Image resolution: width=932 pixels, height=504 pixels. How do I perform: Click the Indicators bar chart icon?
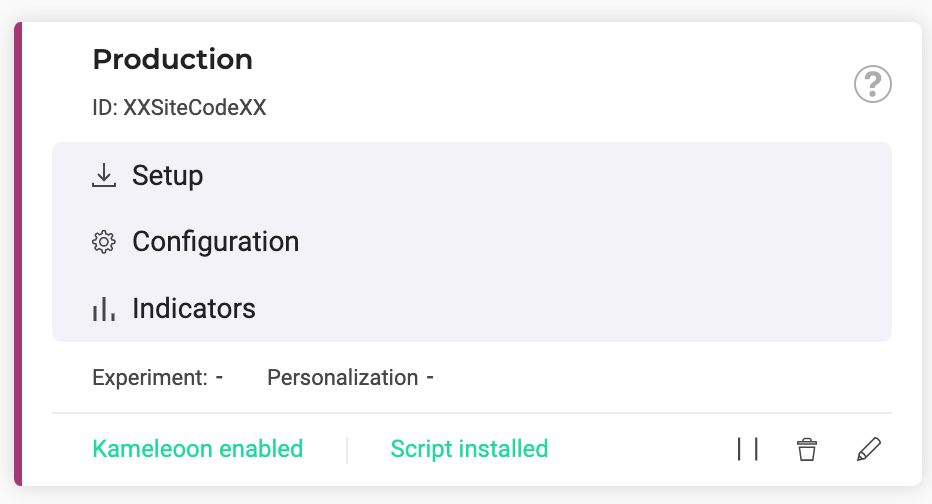(103, 309)
